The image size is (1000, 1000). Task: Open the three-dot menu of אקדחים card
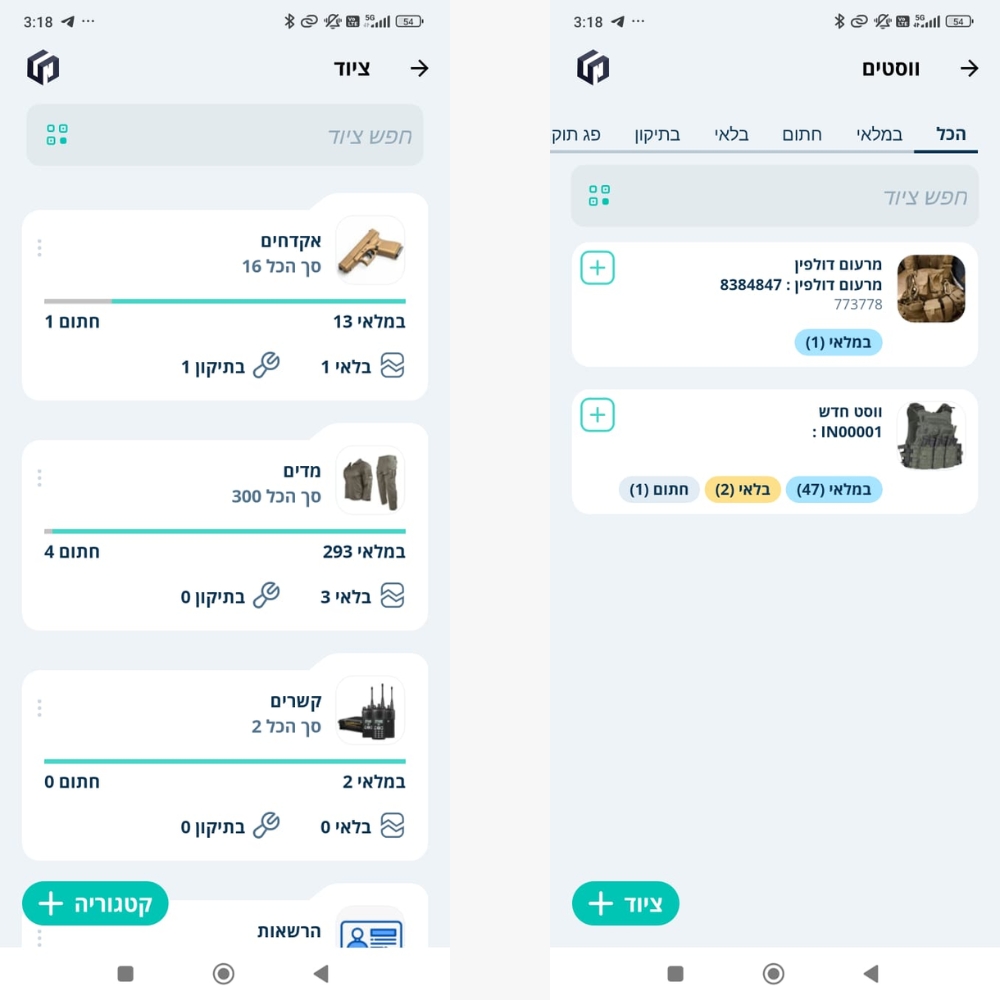40,247
